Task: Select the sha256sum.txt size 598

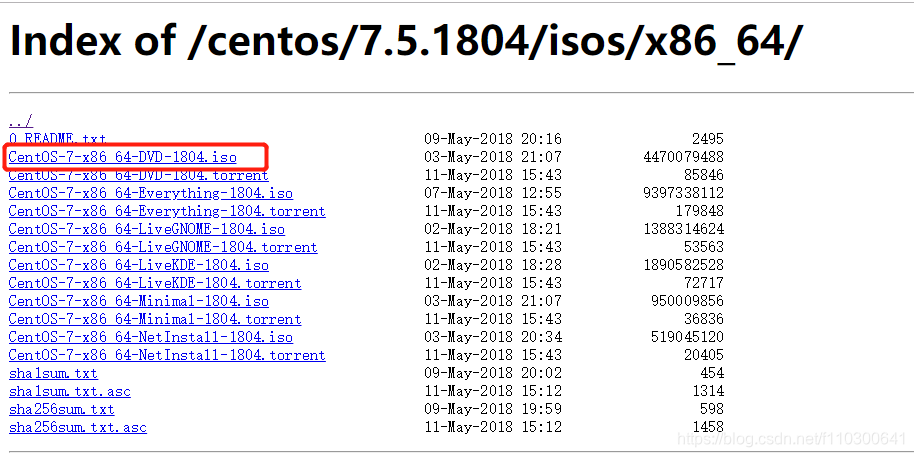Action: [712, 409]
